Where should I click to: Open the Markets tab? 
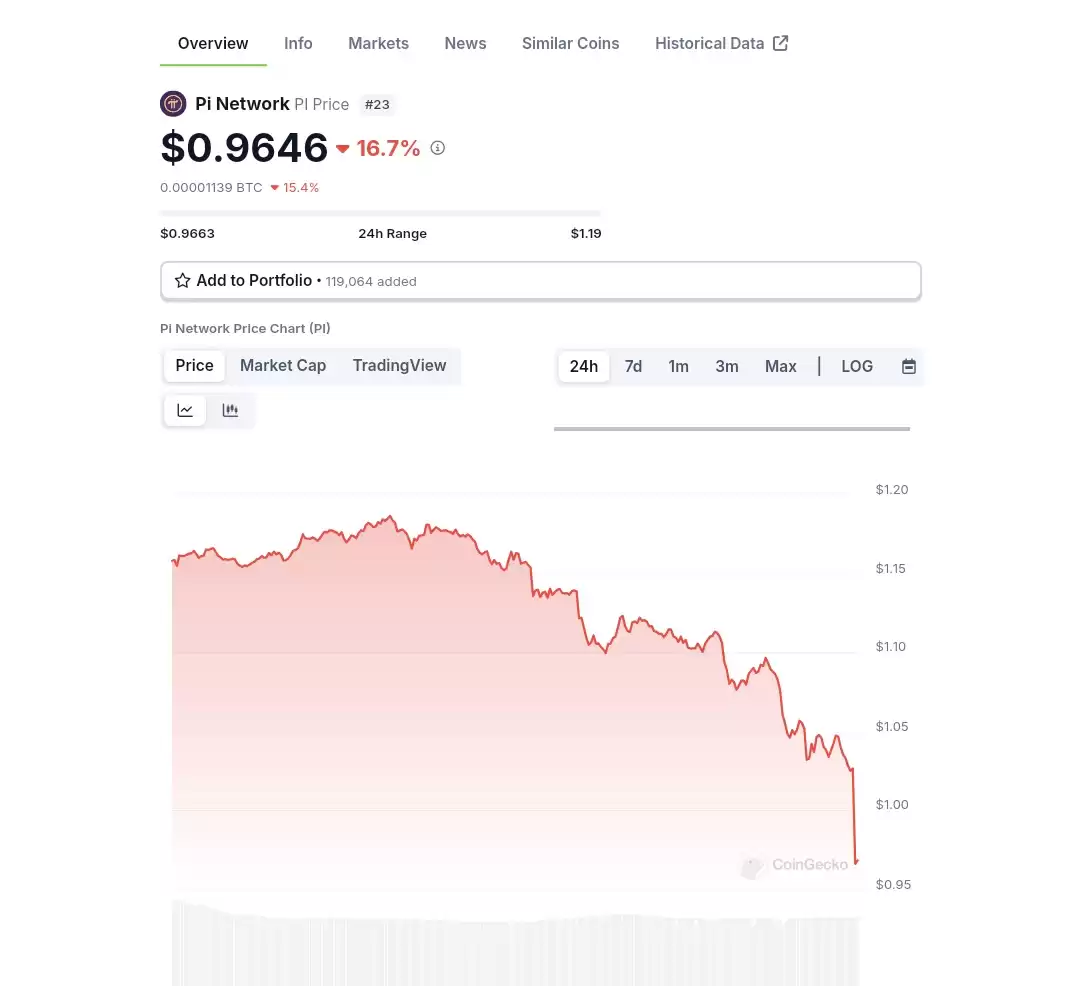378,43
